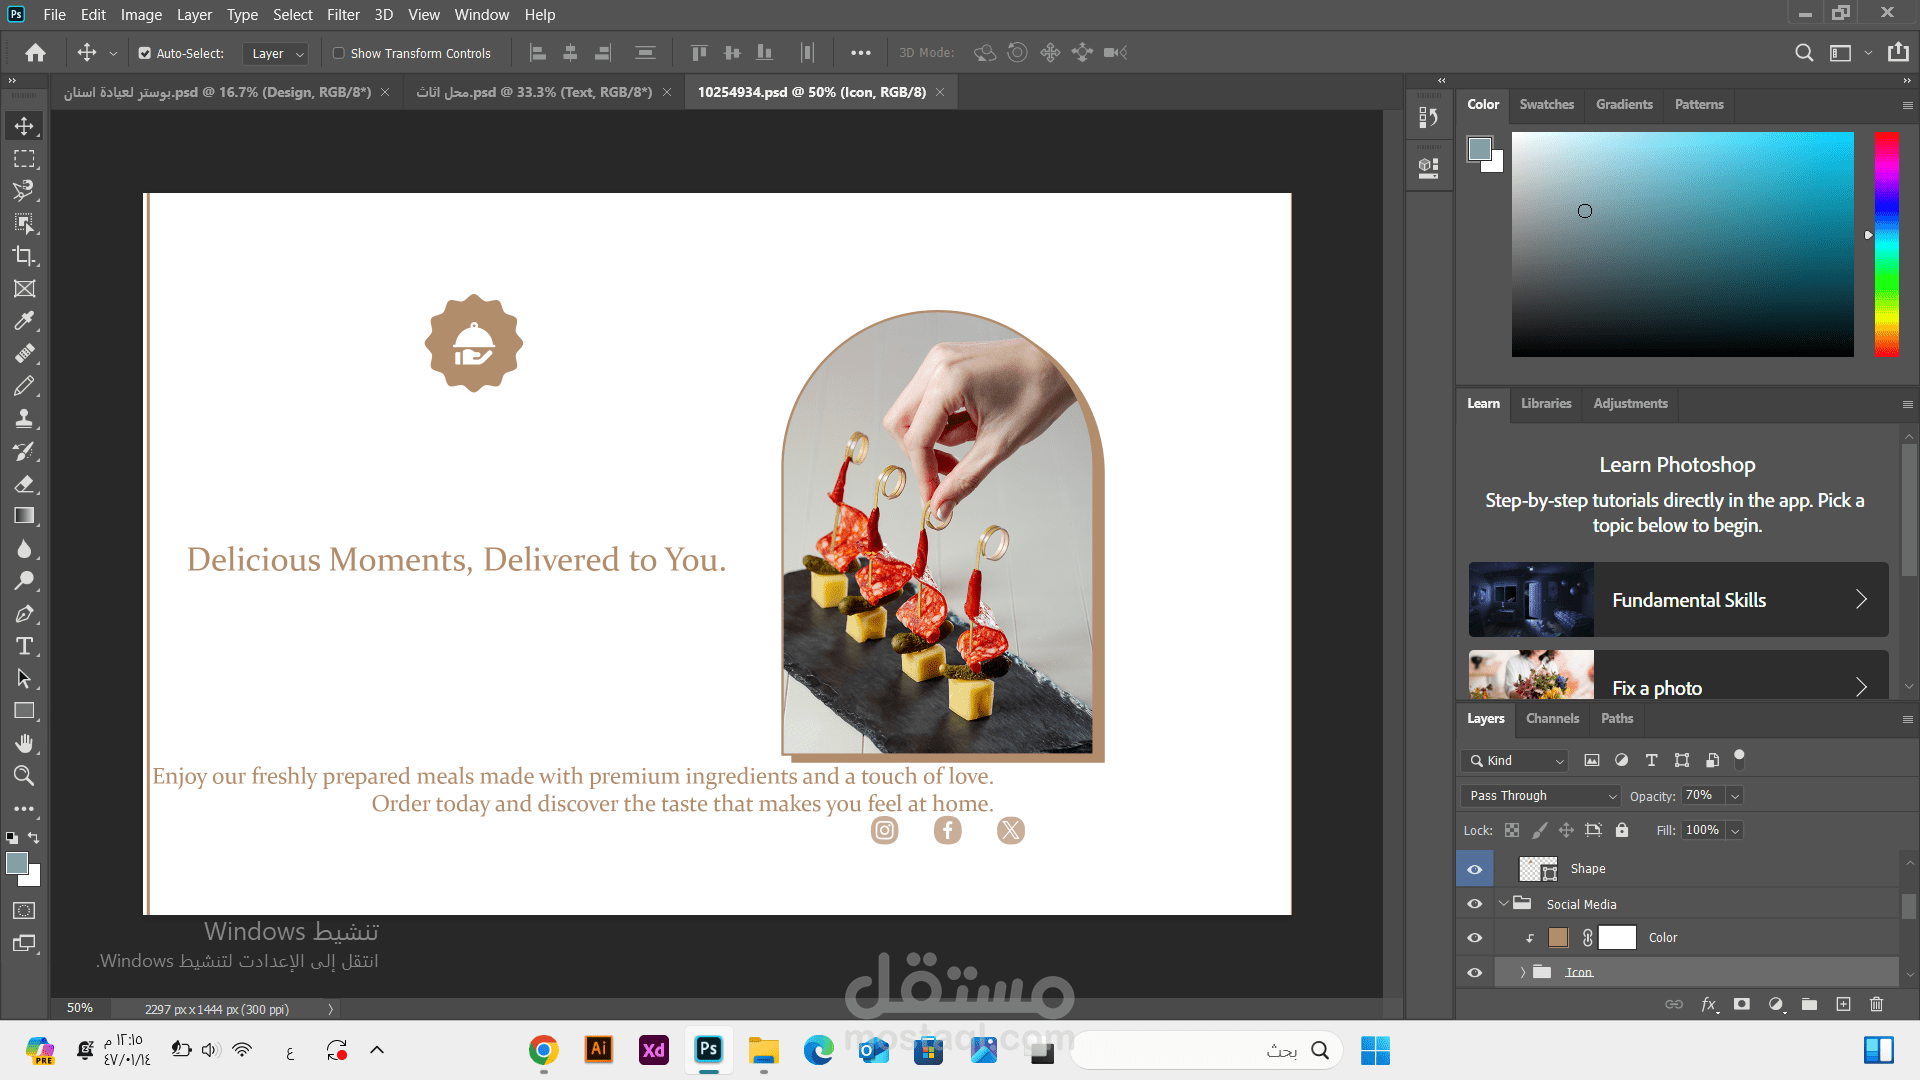Open the Filter menu
The height and width of the screenshot is (1080, 1920).
(343, 15)
